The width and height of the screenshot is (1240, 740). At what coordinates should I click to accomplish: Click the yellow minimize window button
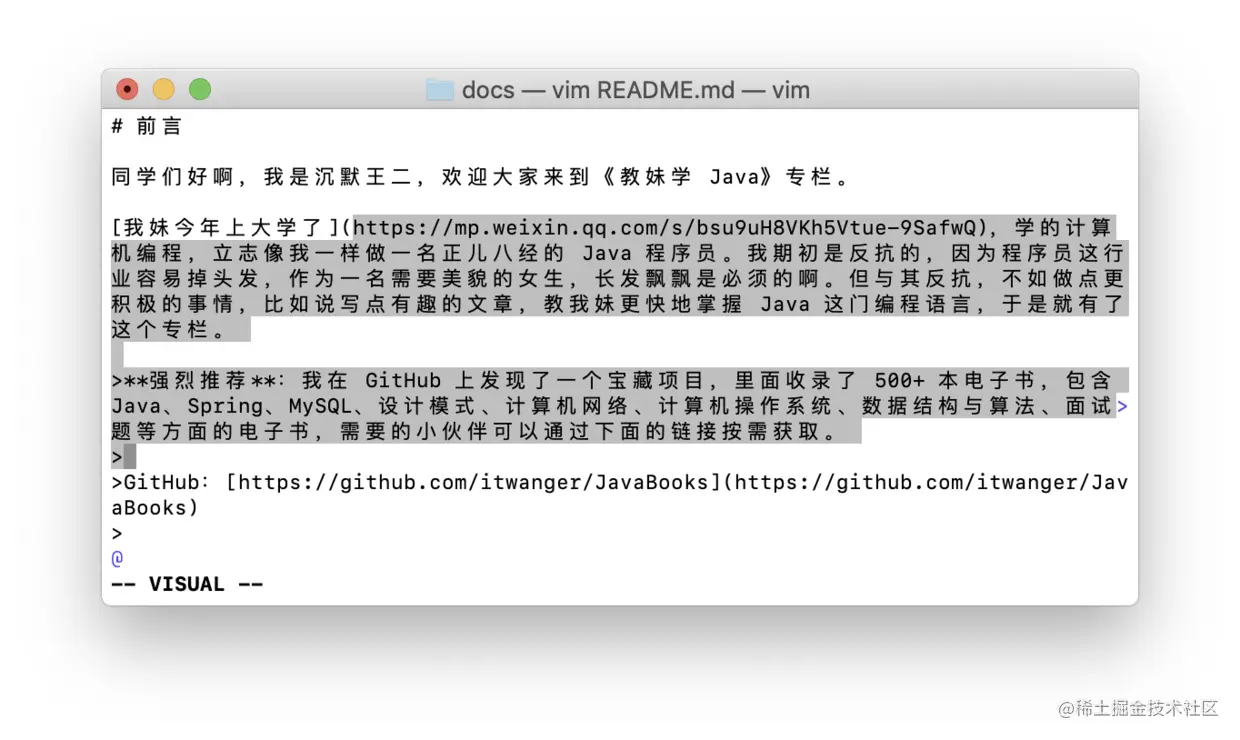(x=163, y=90)
